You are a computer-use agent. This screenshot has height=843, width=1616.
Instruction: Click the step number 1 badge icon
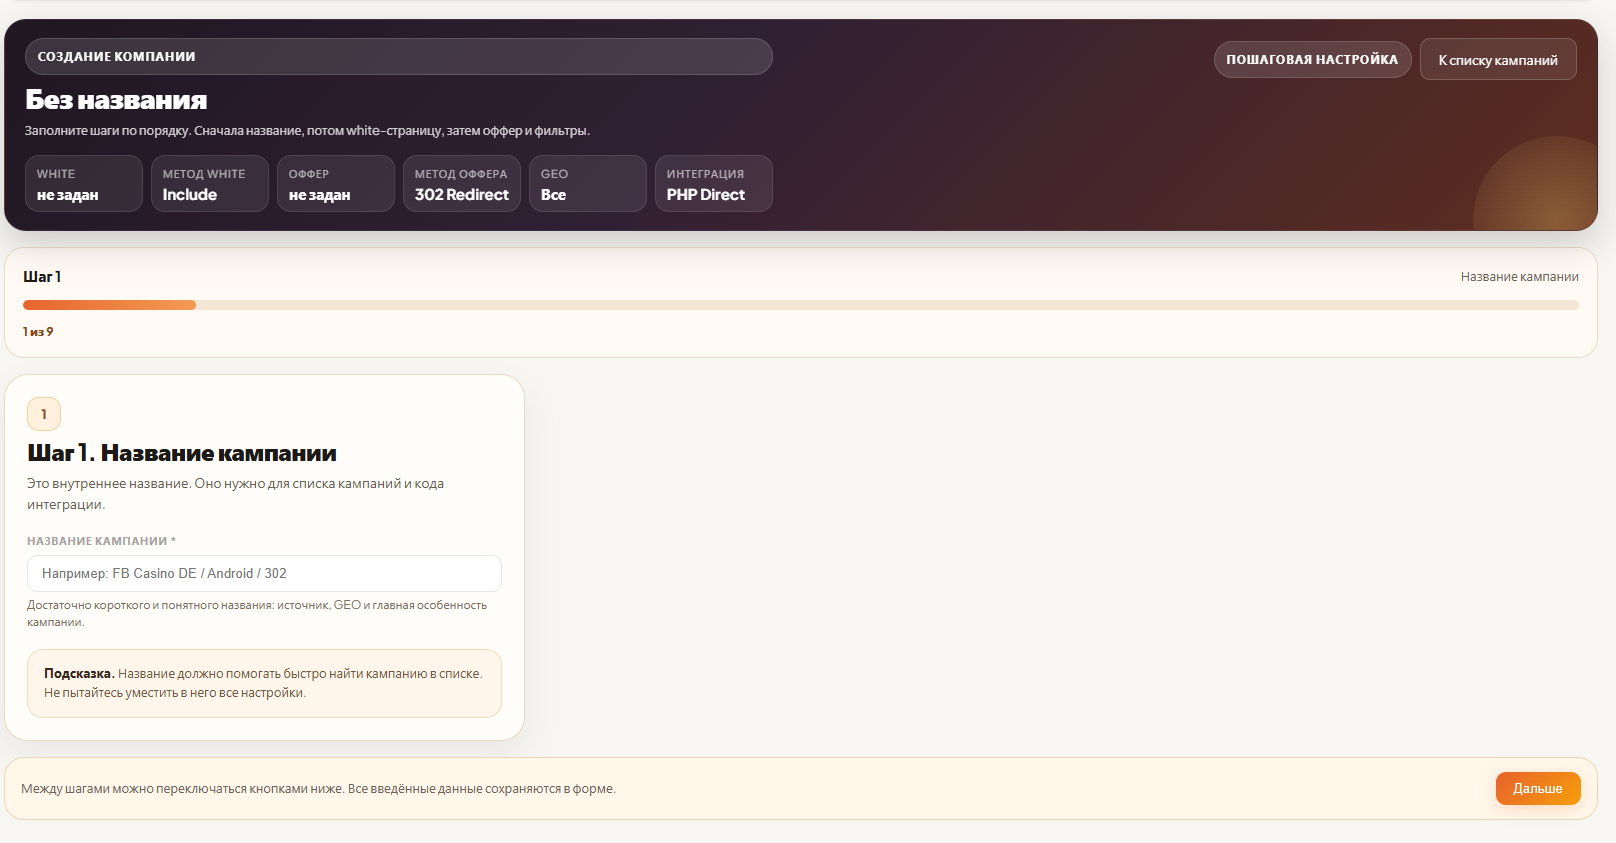(x=44, y=414)
